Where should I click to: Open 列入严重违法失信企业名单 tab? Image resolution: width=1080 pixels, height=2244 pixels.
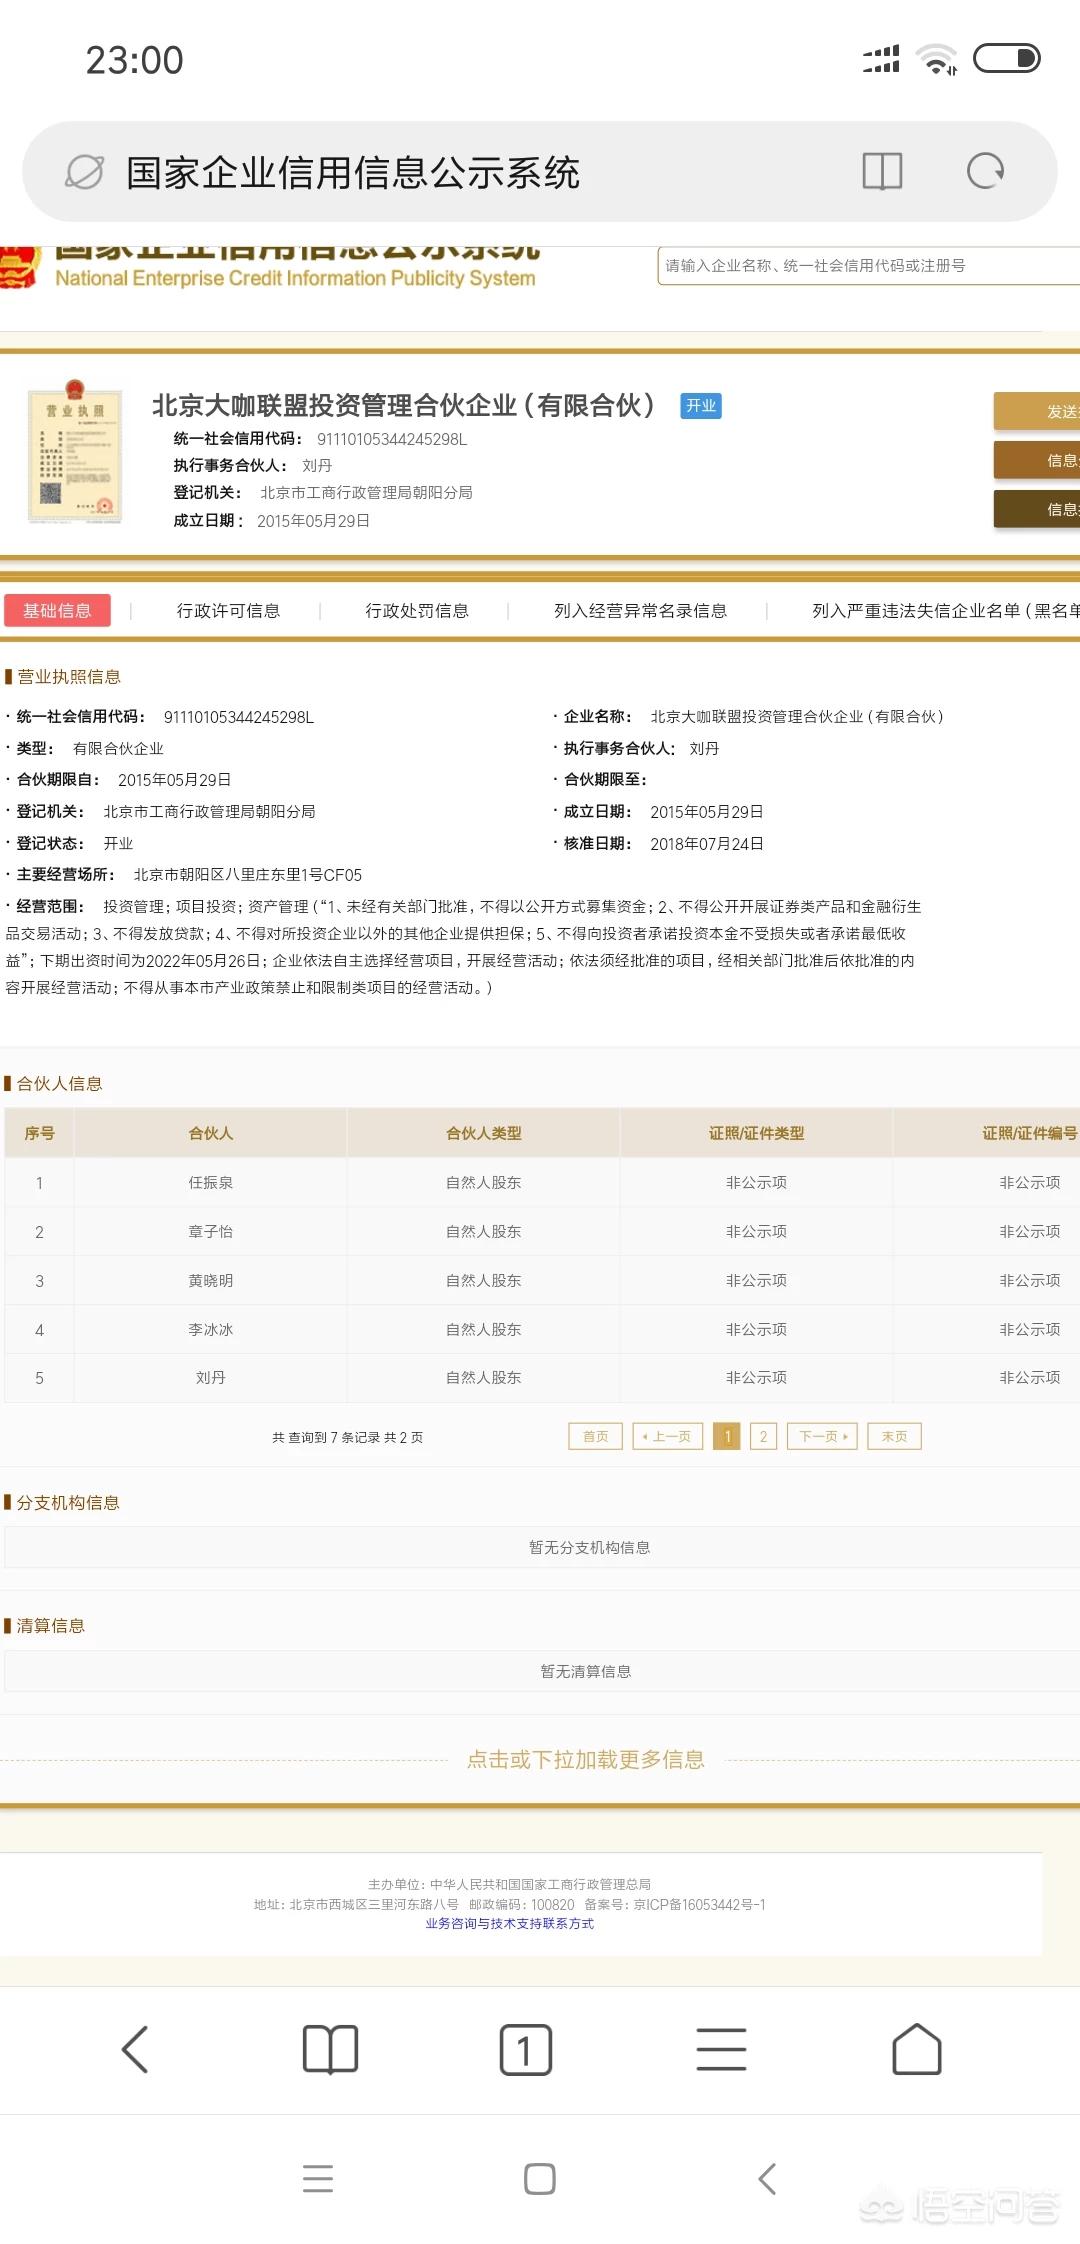pos(945,611)
